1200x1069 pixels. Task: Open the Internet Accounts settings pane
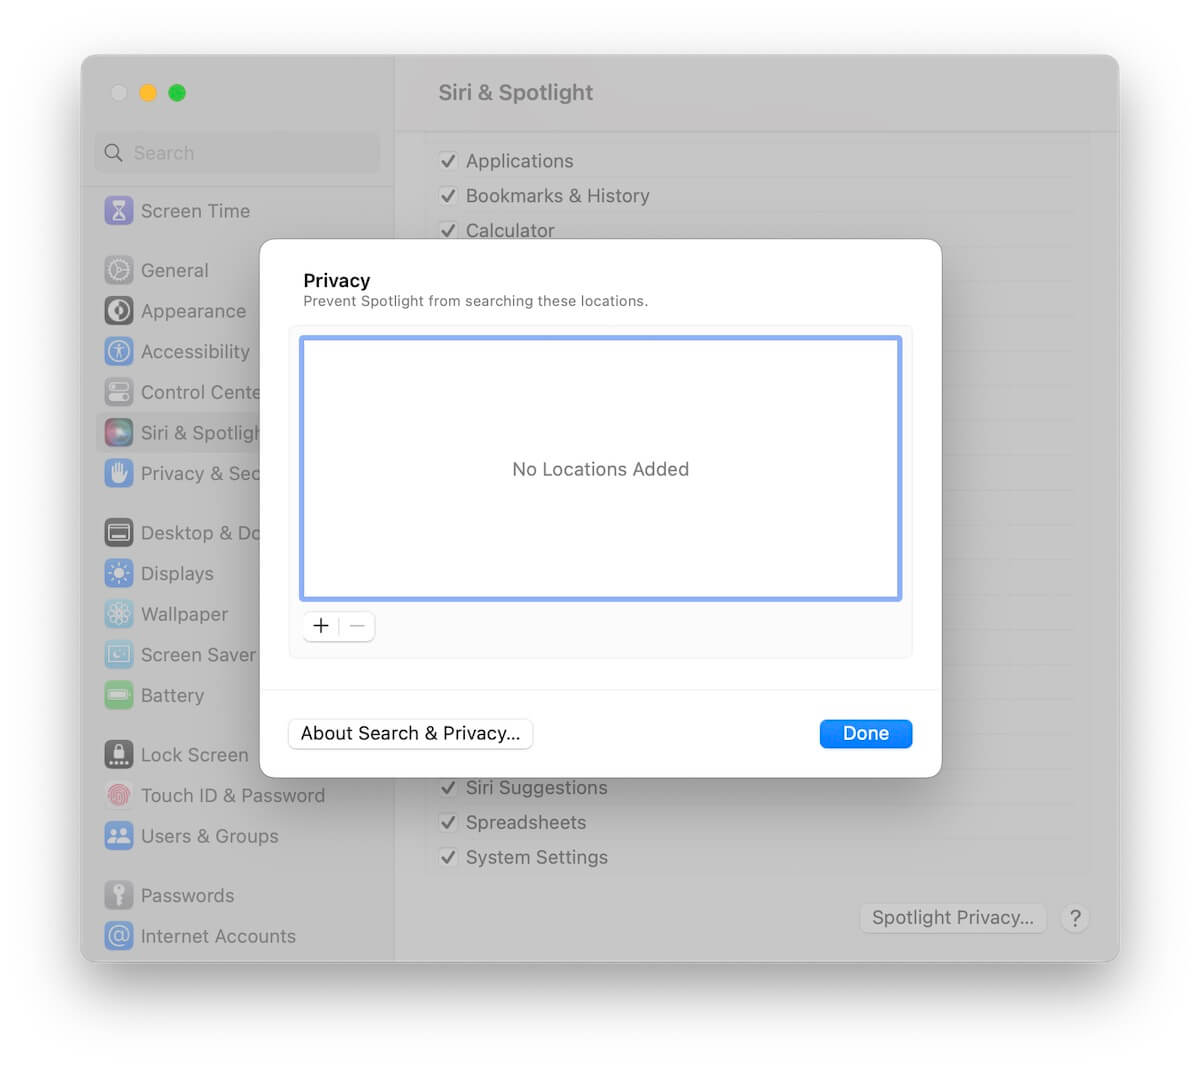[x=238, y=936]
